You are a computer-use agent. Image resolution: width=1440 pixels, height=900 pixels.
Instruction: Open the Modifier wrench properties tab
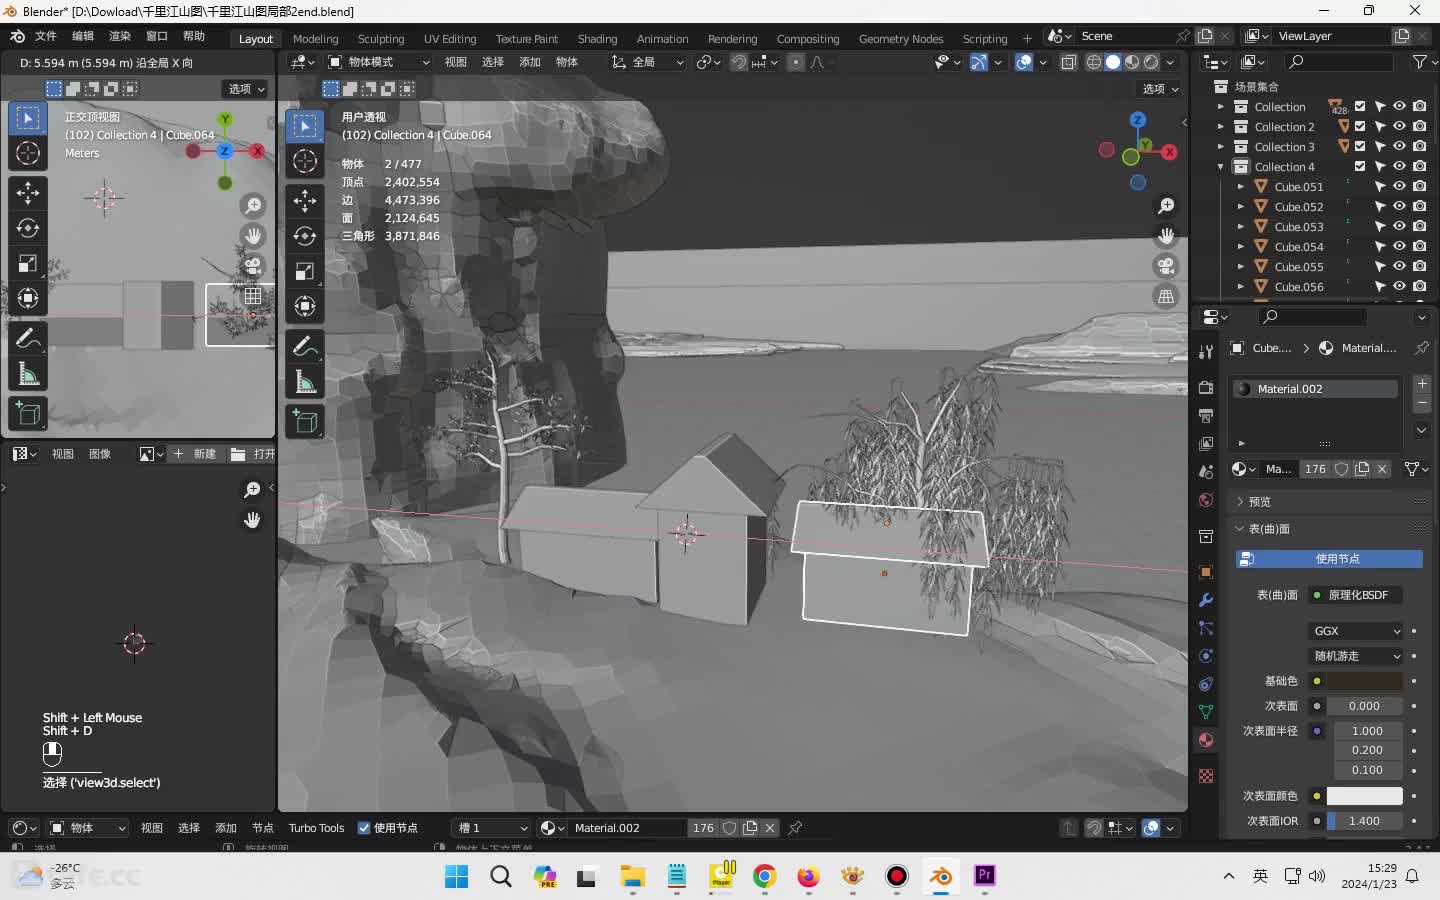pos(1206,600)
